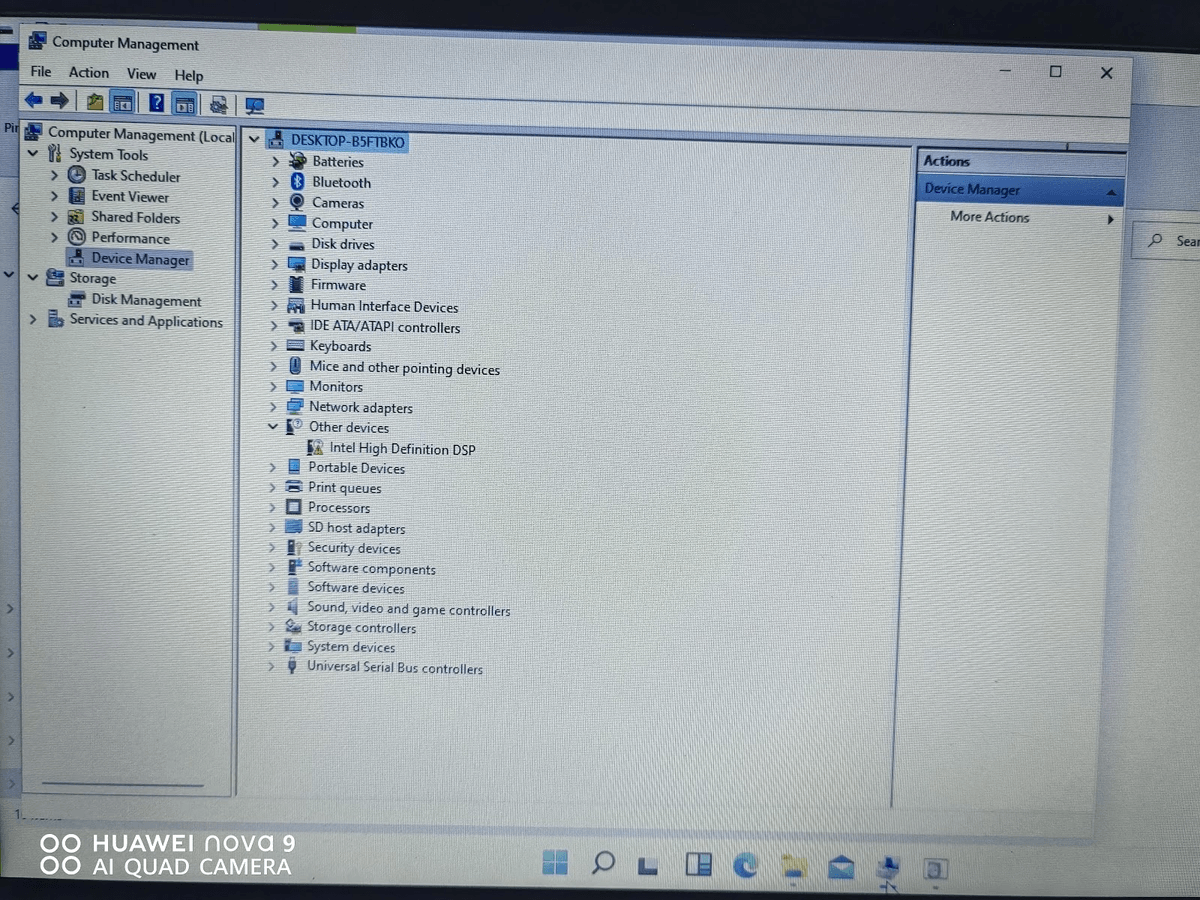This screenshot has height=900, width=1200.
Task: Click the Scan for hardware changes icon
Action: [254, 103]
